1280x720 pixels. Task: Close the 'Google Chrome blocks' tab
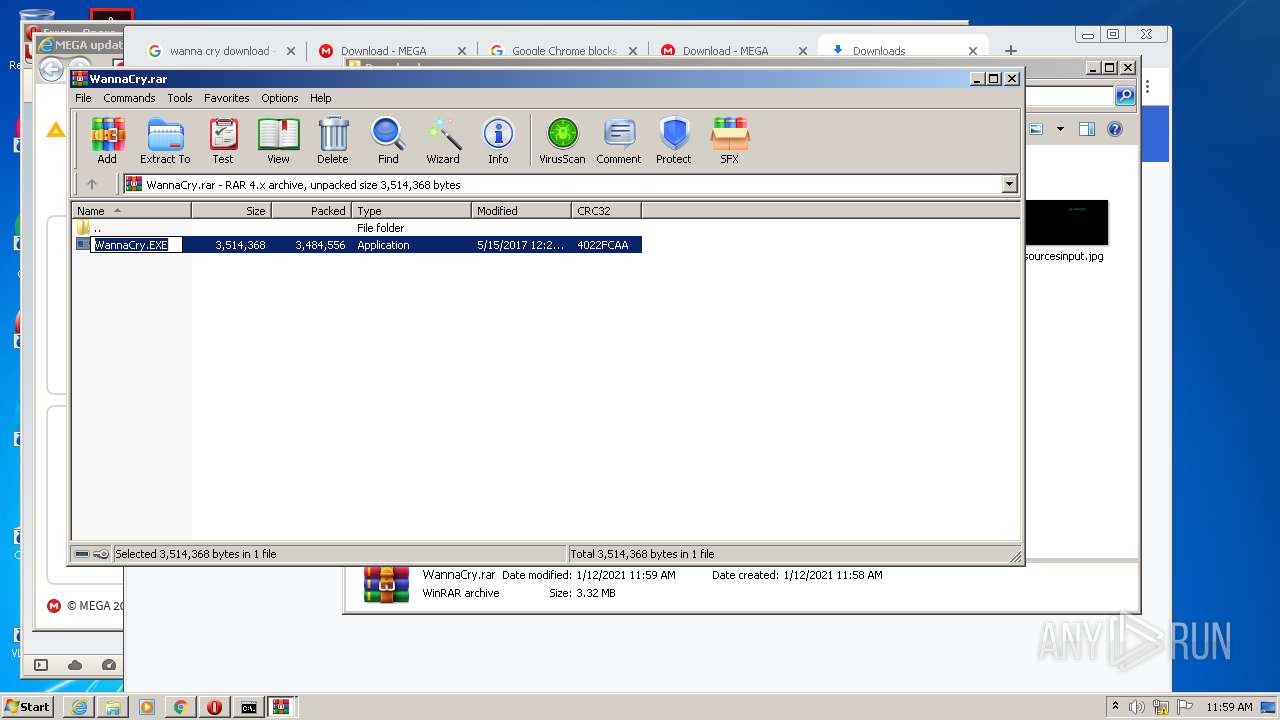tap(632, 51)
